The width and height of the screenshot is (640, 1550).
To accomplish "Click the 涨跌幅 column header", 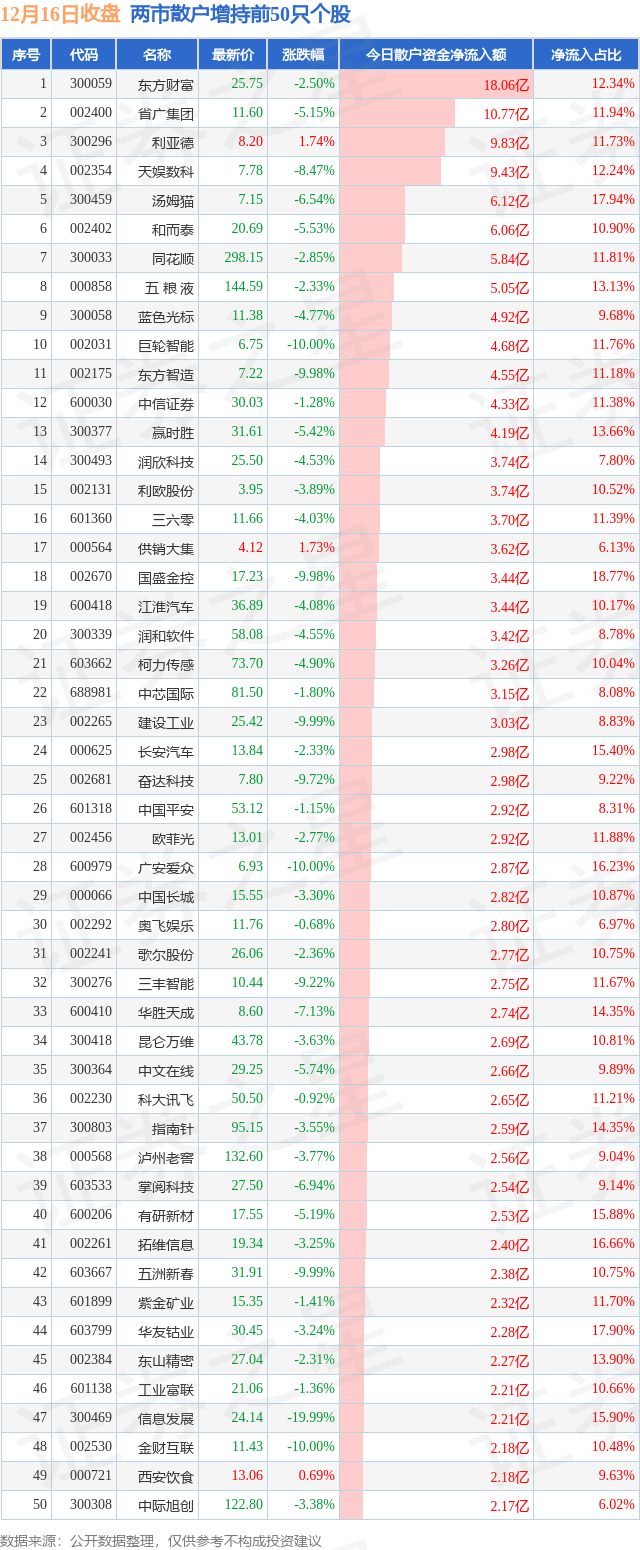I will point(303,55).
